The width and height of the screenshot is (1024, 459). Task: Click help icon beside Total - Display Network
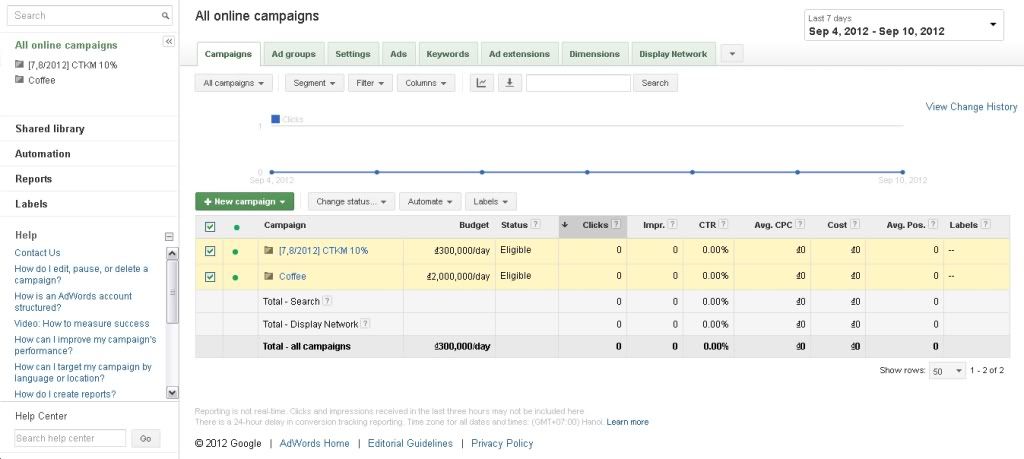[365, 324]
